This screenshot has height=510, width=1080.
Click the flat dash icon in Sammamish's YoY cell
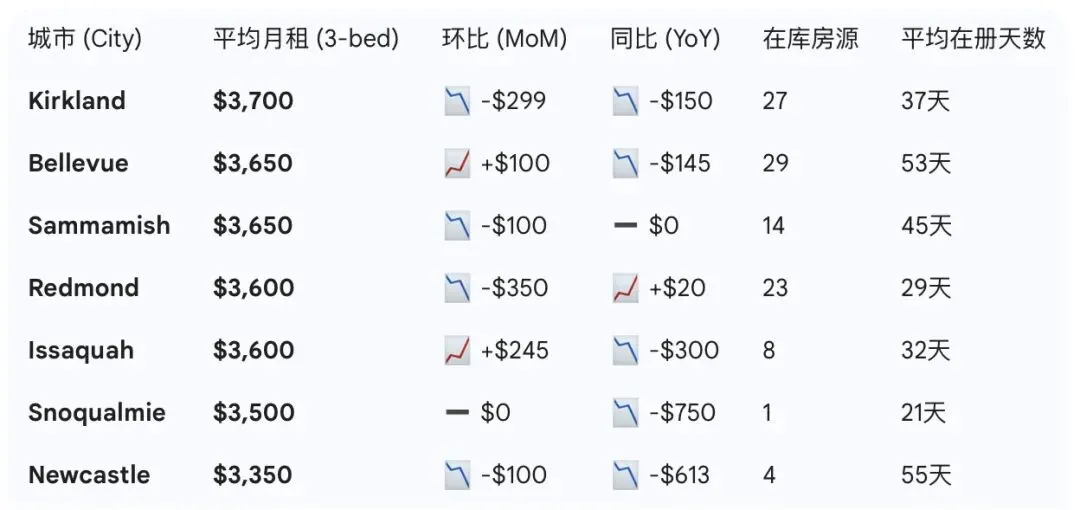pos(625,226)
